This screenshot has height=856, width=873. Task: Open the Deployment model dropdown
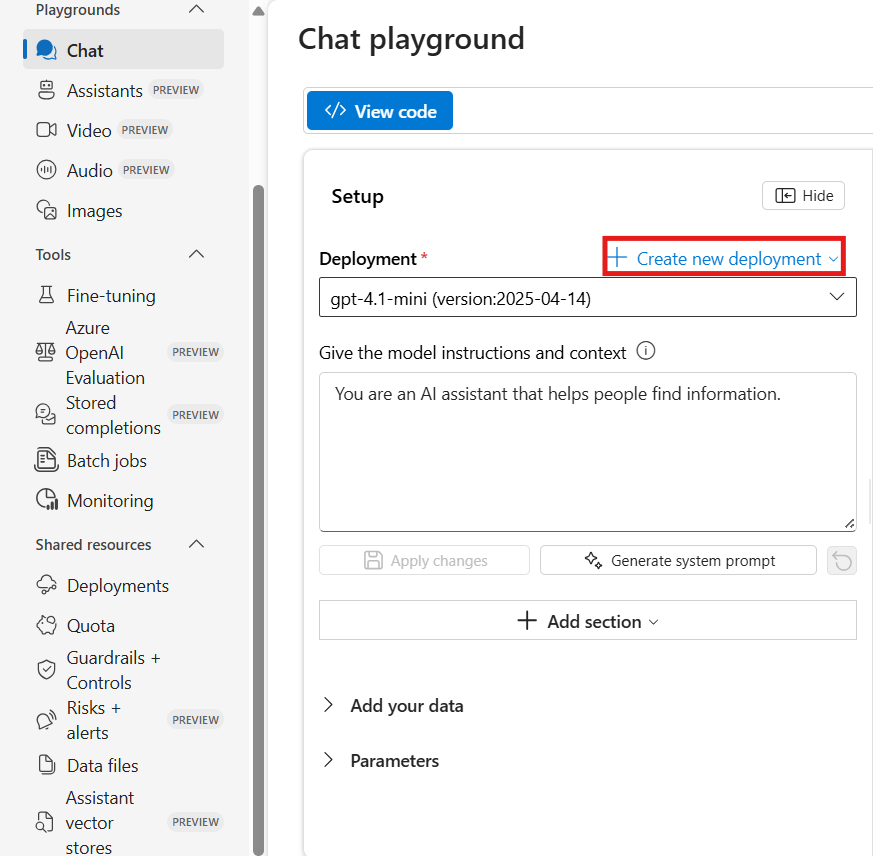click(x=587, y=297)
